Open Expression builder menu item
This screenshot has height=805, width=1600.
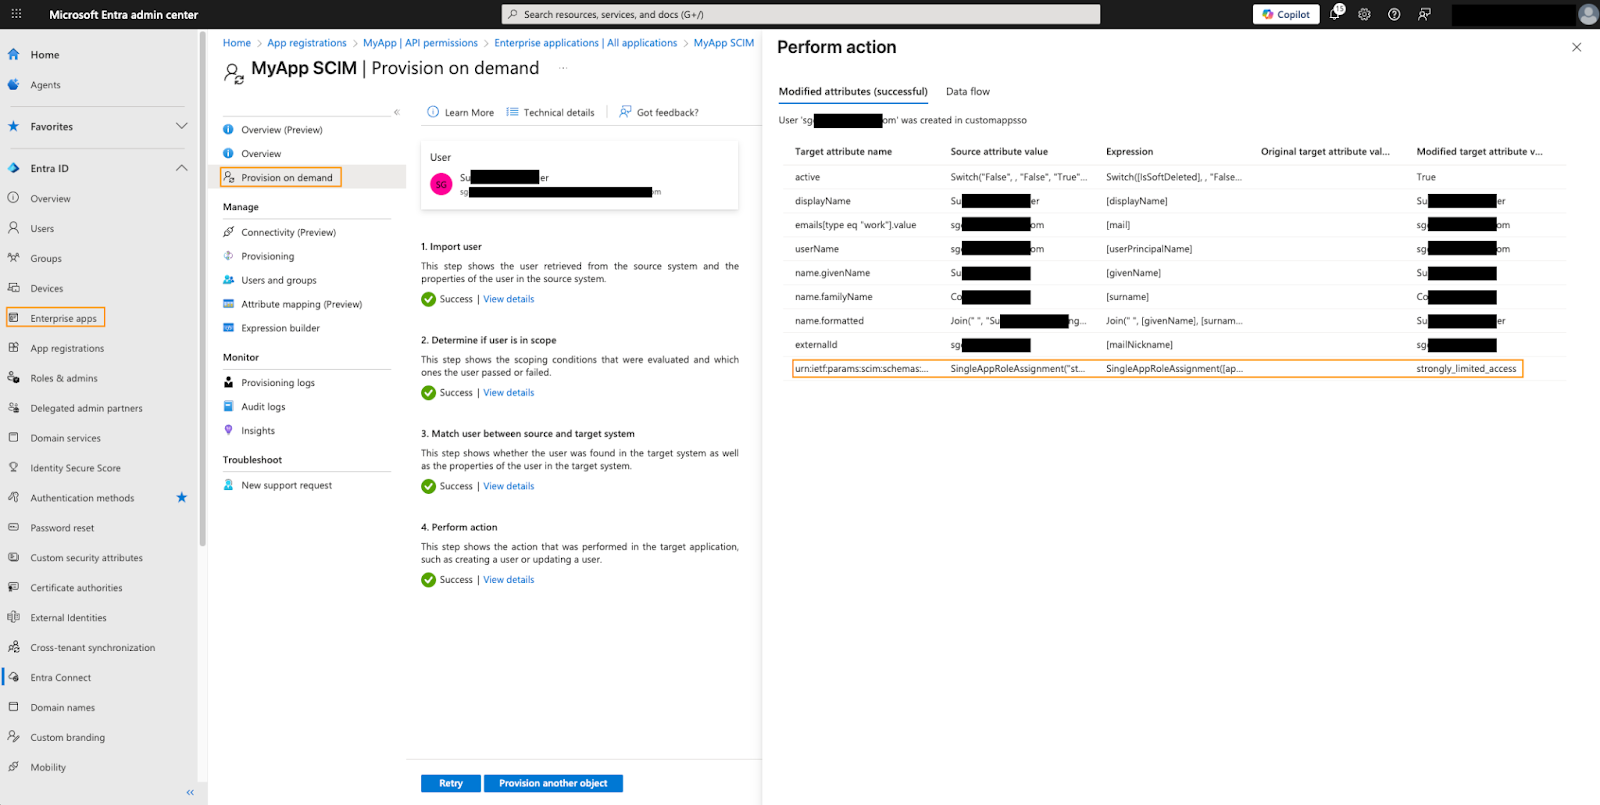[x=280, y=329]
